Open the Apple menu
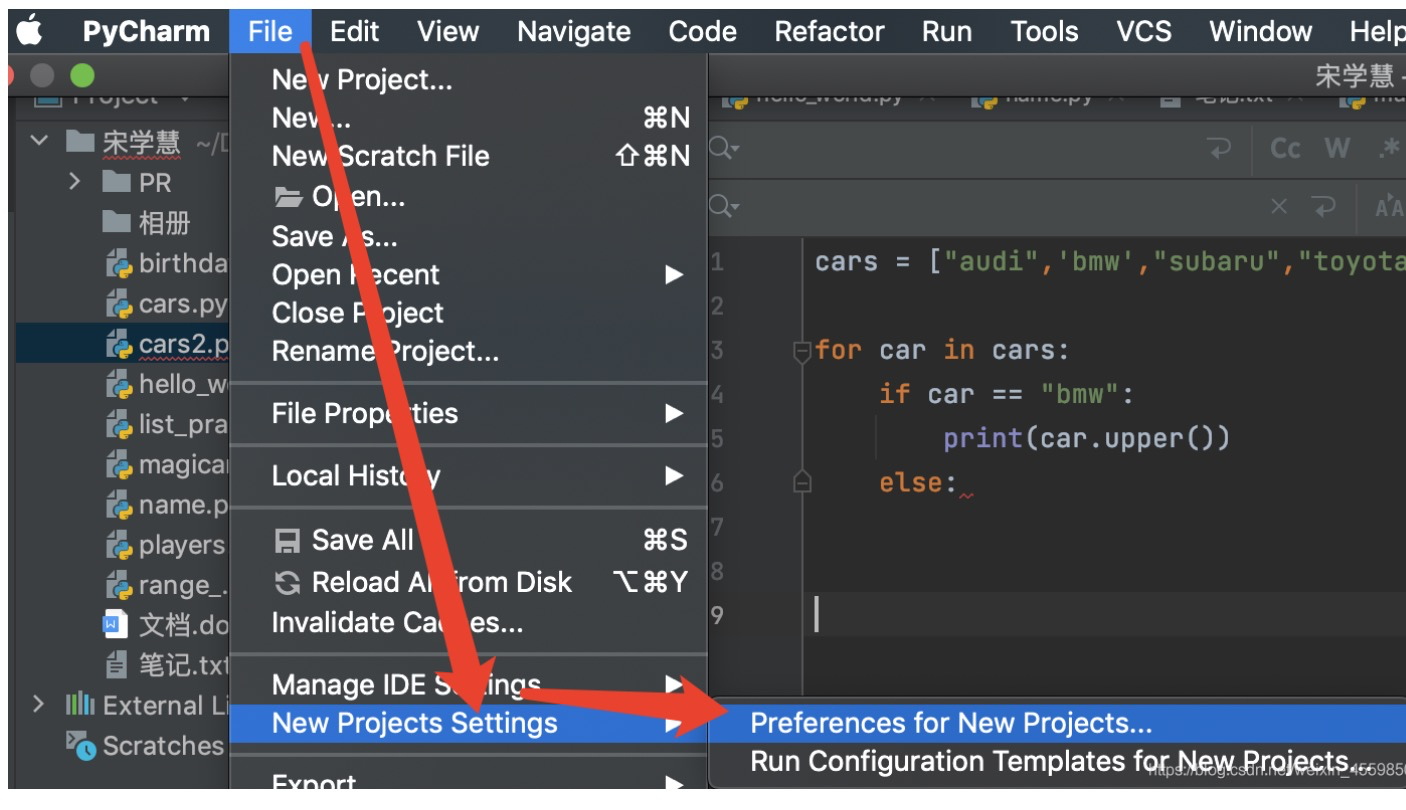The image size is (1406, 810). point(30,32)
